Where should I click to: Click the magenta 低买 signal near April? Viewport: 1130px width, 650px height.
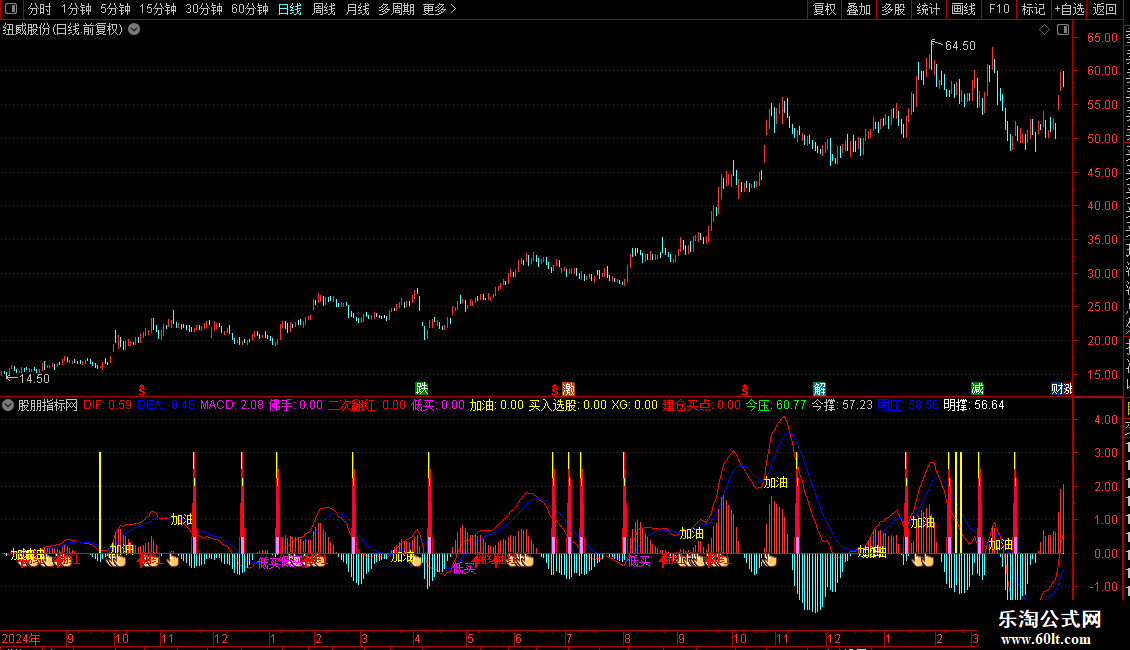tap(463, 569)
